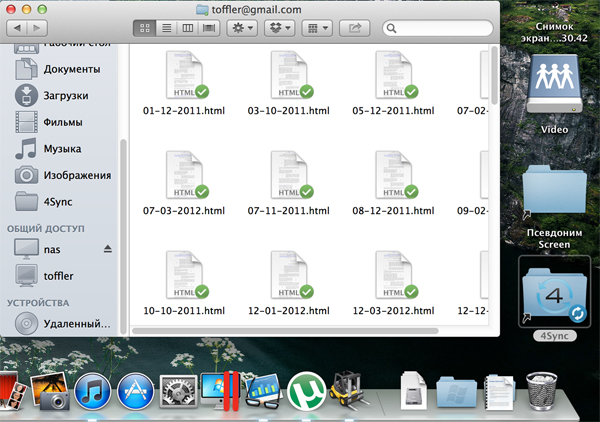Launch uTorrent from the dock
Screen dimensions: 600x422
307,390
